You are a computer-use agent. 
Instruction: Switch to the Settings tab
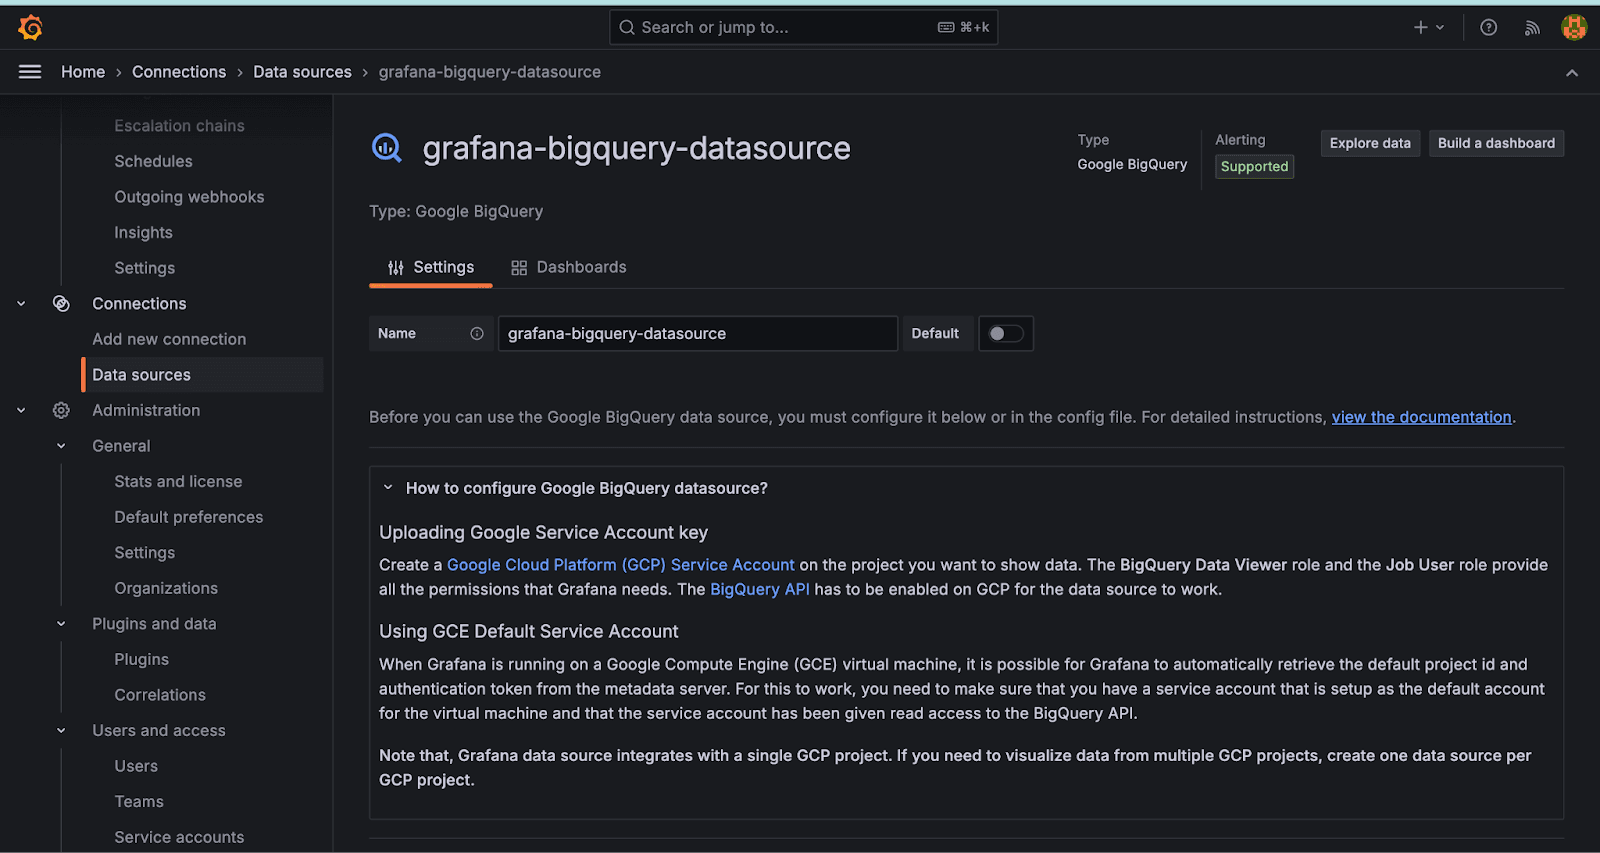click(x=431, y=268)
